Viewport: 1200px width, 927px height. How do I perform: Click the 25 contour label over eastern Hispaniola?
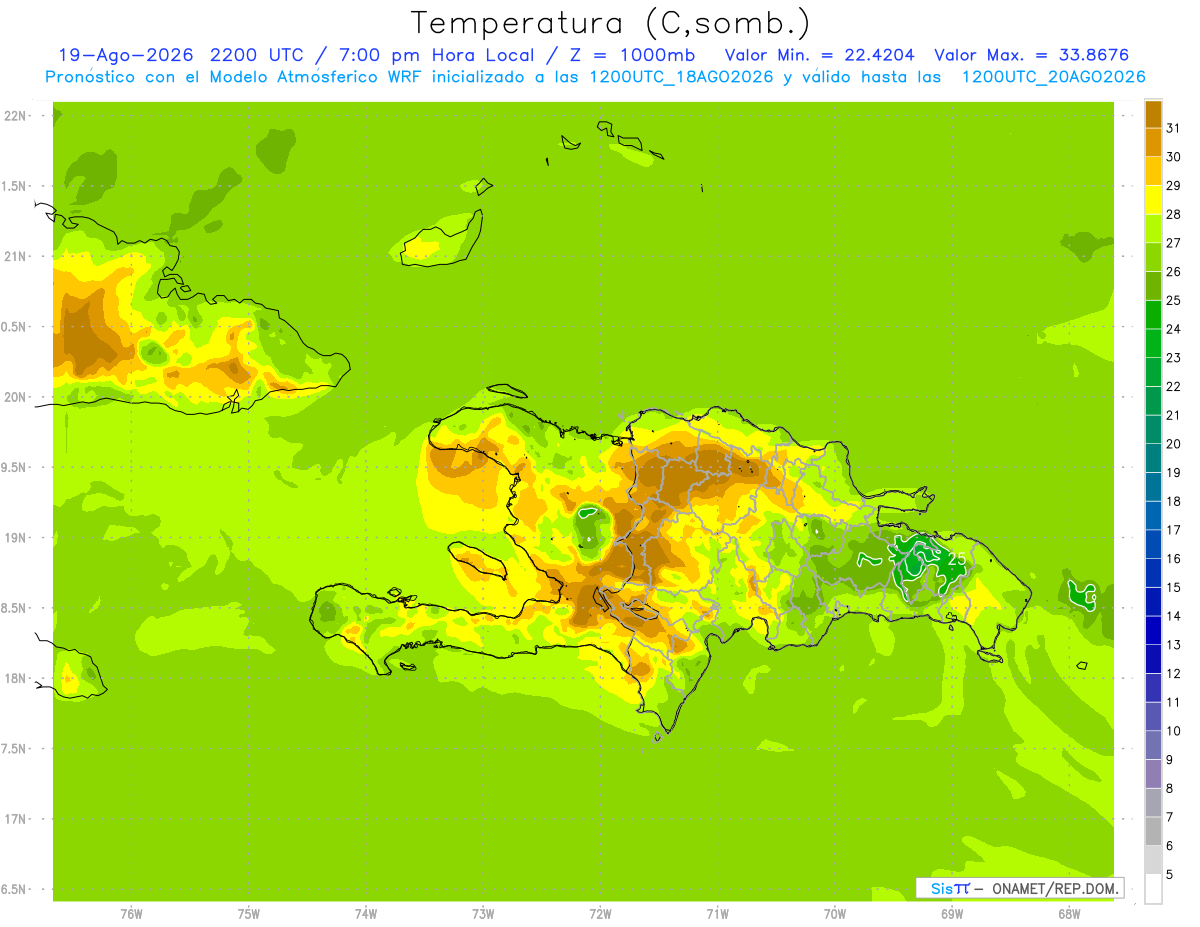click(957, 558)
